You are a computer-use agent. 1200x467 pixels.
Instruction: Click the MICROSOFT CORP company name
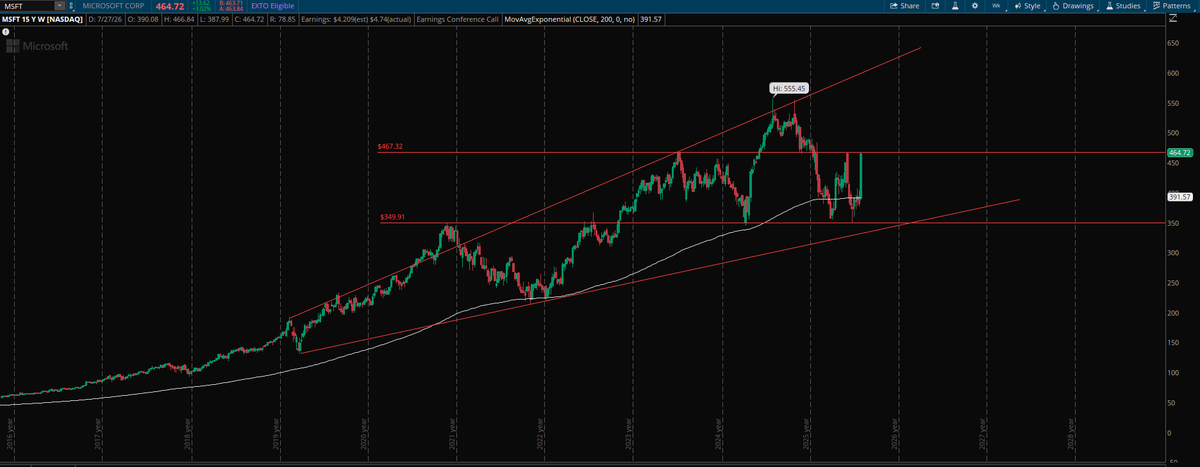[x=114, y=6]
